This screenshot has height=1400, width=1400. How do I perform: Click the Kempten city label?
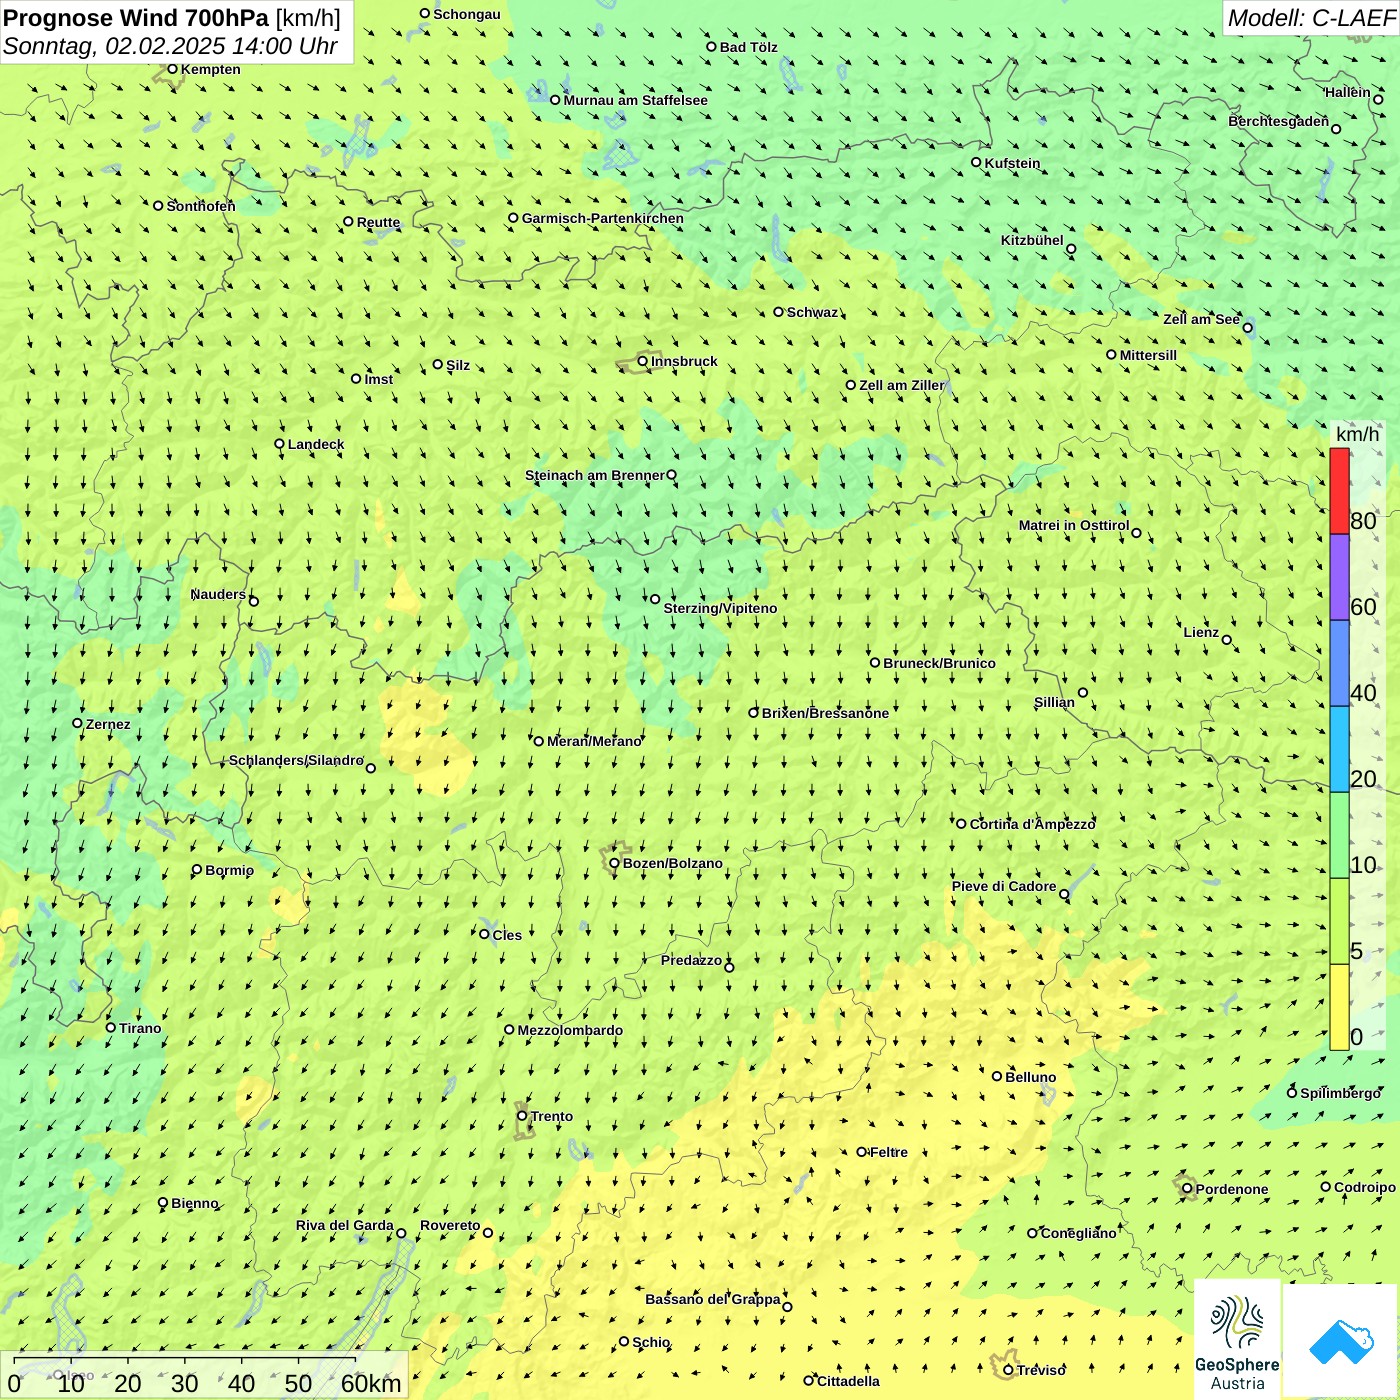(x=210, y=69)
